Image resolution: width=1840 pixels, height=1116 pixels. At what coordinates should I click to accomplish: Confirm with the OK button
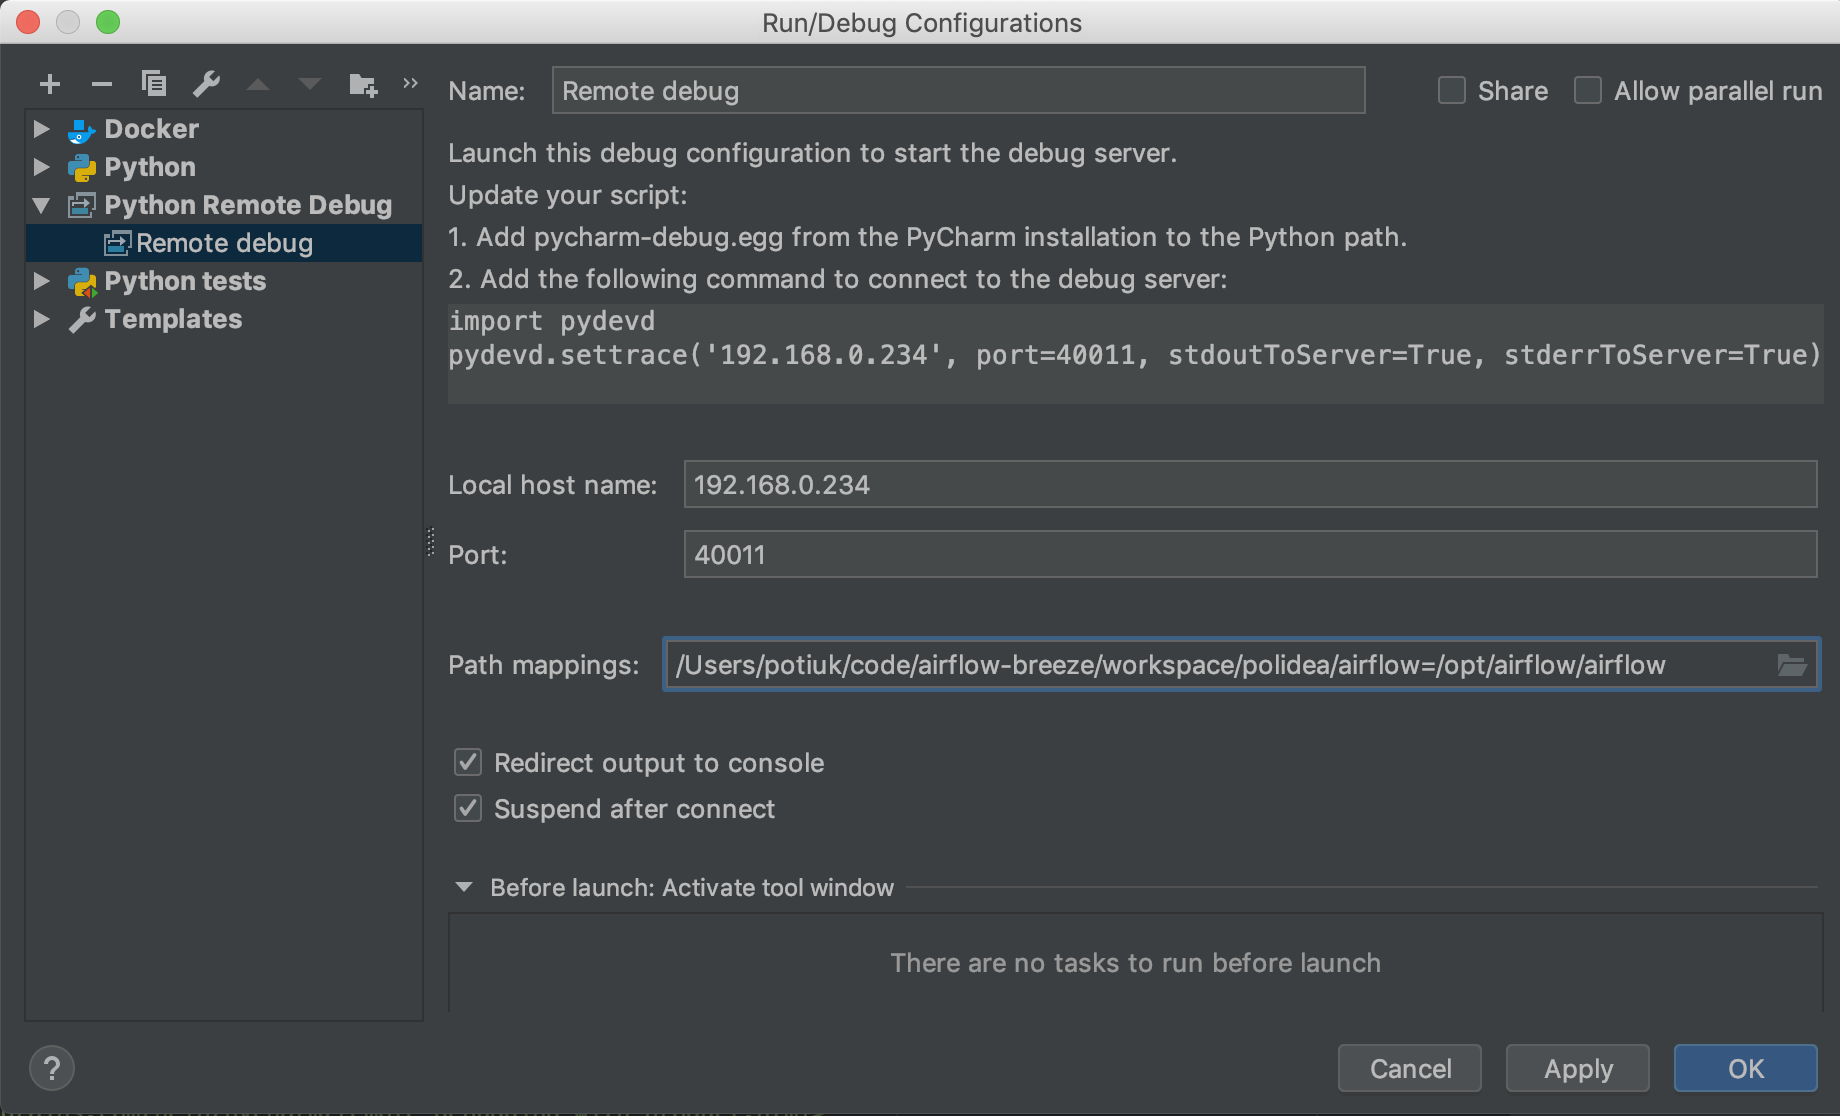click(1746, 1068)
